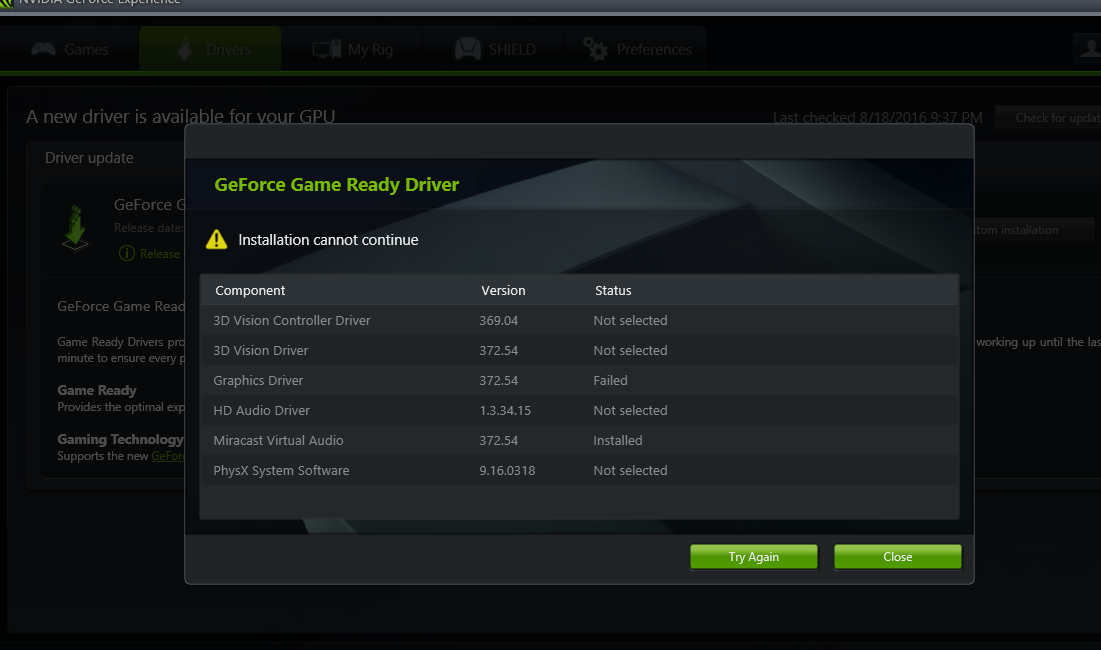
Task: Click the monitor icon on My Rig tab
Action: [327, 49]
